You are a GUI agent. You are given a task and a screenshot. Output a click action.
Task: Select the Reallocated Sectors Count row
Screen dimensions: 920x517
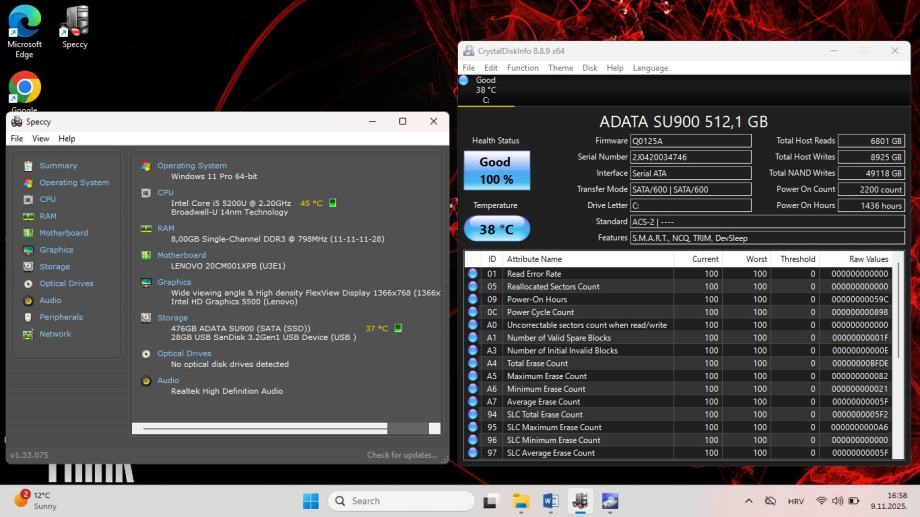[678, 287]
